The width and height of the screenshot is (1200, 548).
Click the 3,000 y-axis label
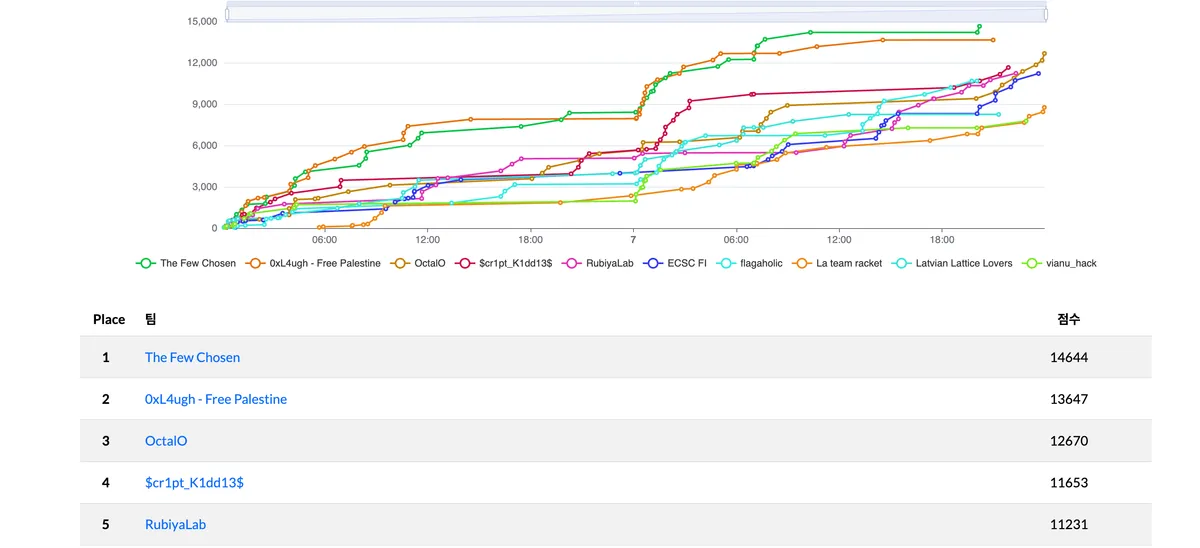[x=206, y=187]
